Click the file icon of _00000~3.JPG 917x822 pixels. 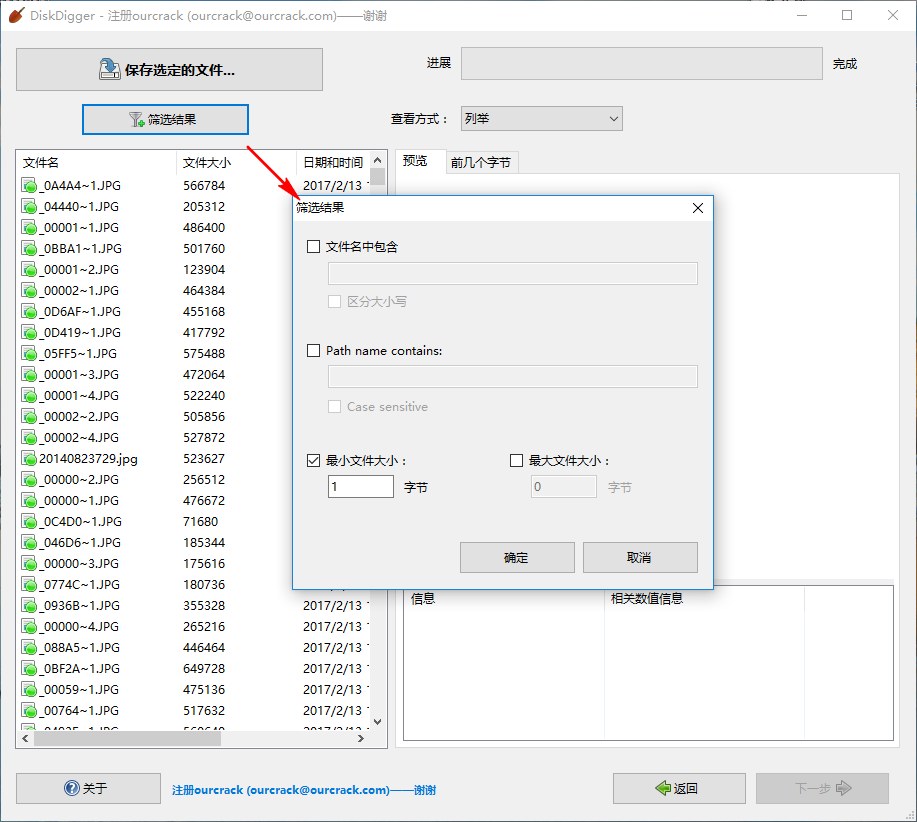coord(29,564)
